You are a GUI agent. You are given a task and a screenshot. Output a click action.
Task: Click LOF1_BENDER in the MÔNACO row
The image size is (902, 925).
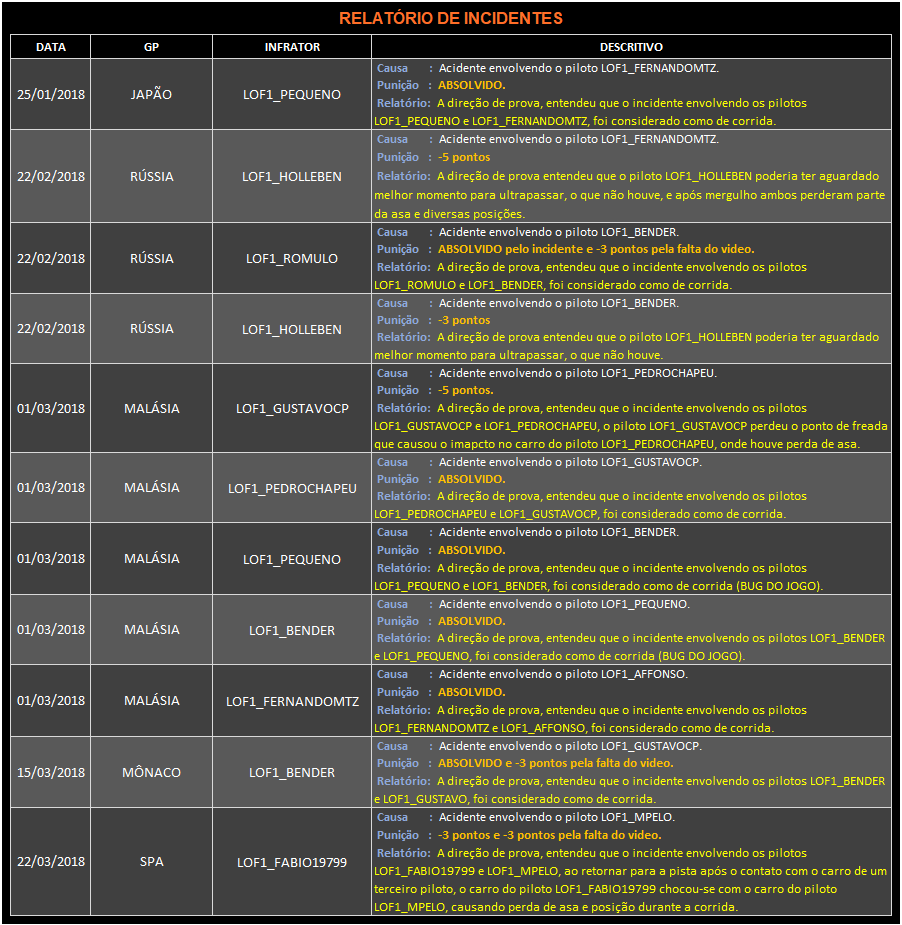click(292, 772)
